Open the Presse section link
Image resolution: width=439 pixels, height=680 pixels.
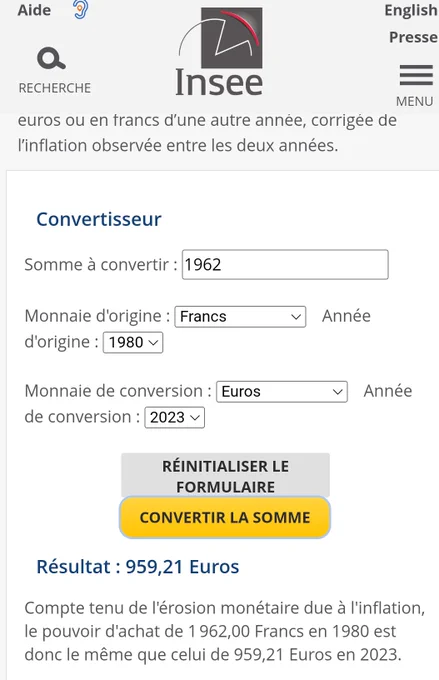pos(413,37)
